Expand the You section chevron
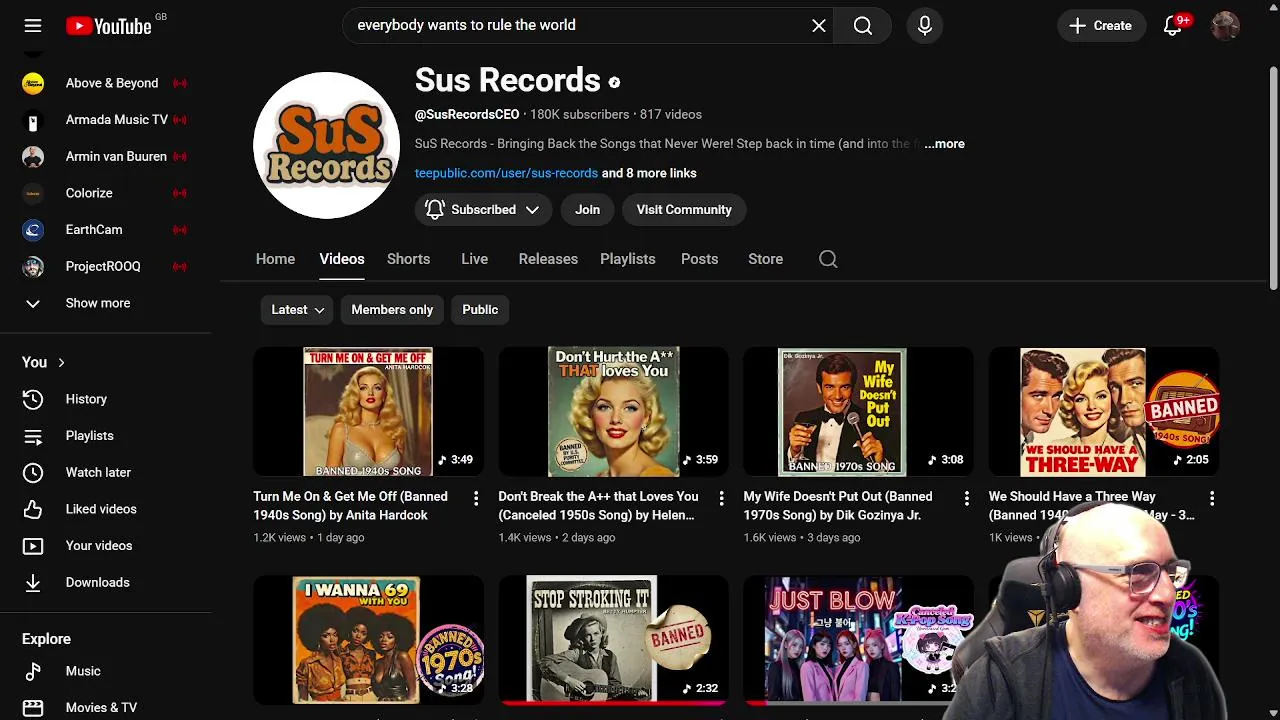1280x720 pixels. 61,362
